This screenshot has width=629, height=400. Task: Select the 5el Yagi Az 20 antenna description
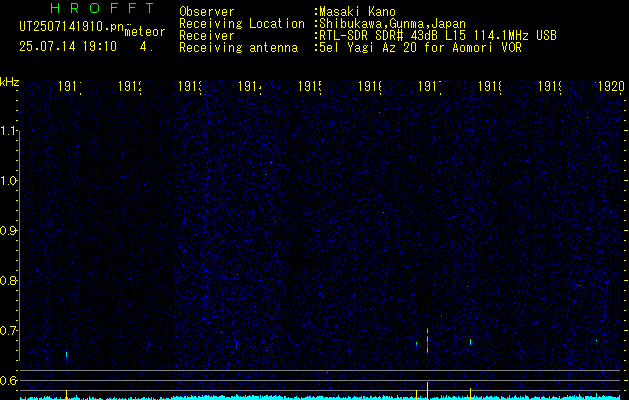pos(420,48)
